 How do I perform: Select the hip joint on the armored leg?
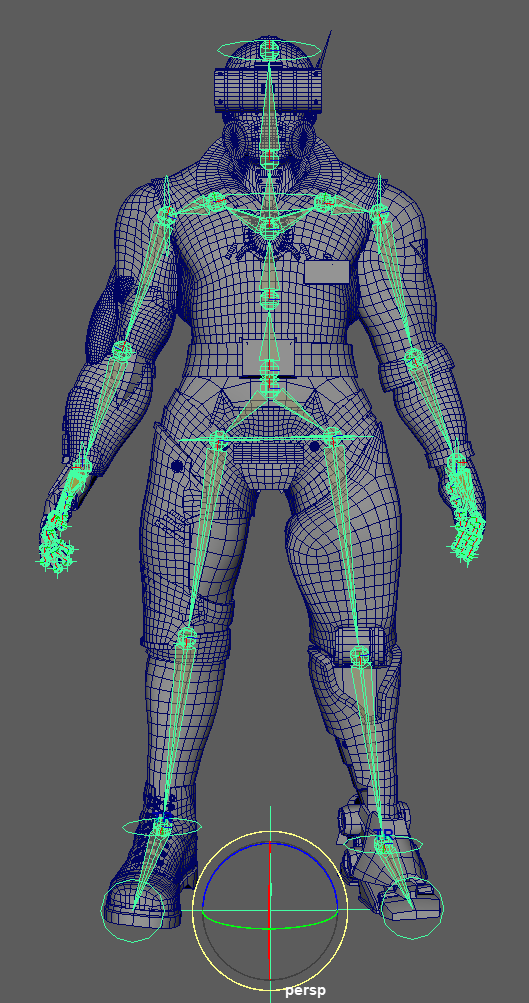coord(331,439)
